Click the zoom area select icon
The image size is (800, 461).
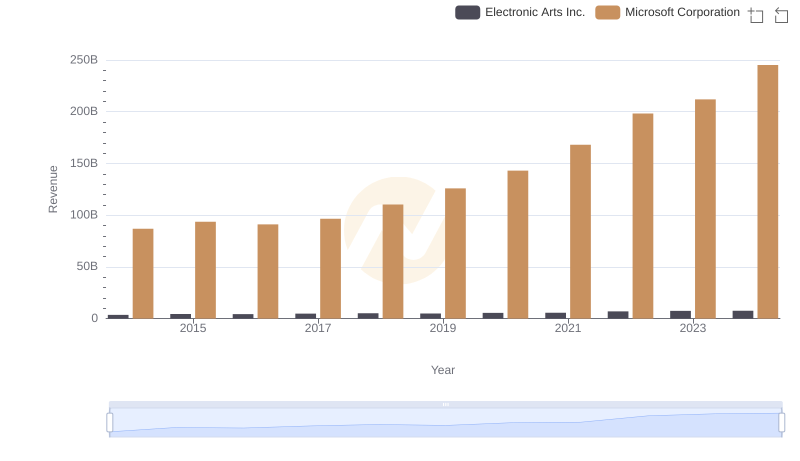tap(756, 15)
